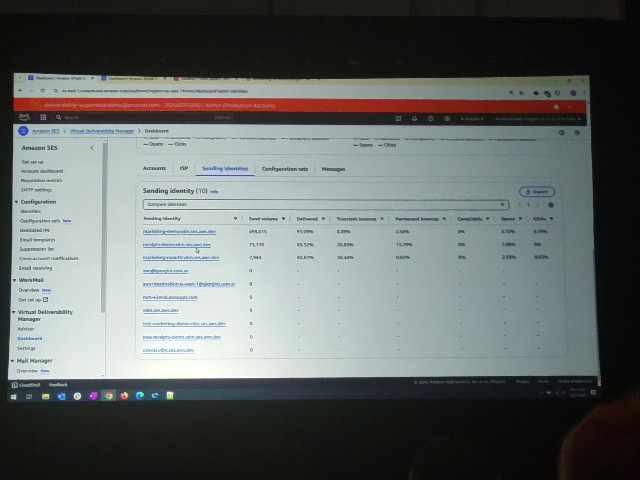
Task: Go to Virtual Deliverability Manager breadcrumb
Action: tap(102, 131)
